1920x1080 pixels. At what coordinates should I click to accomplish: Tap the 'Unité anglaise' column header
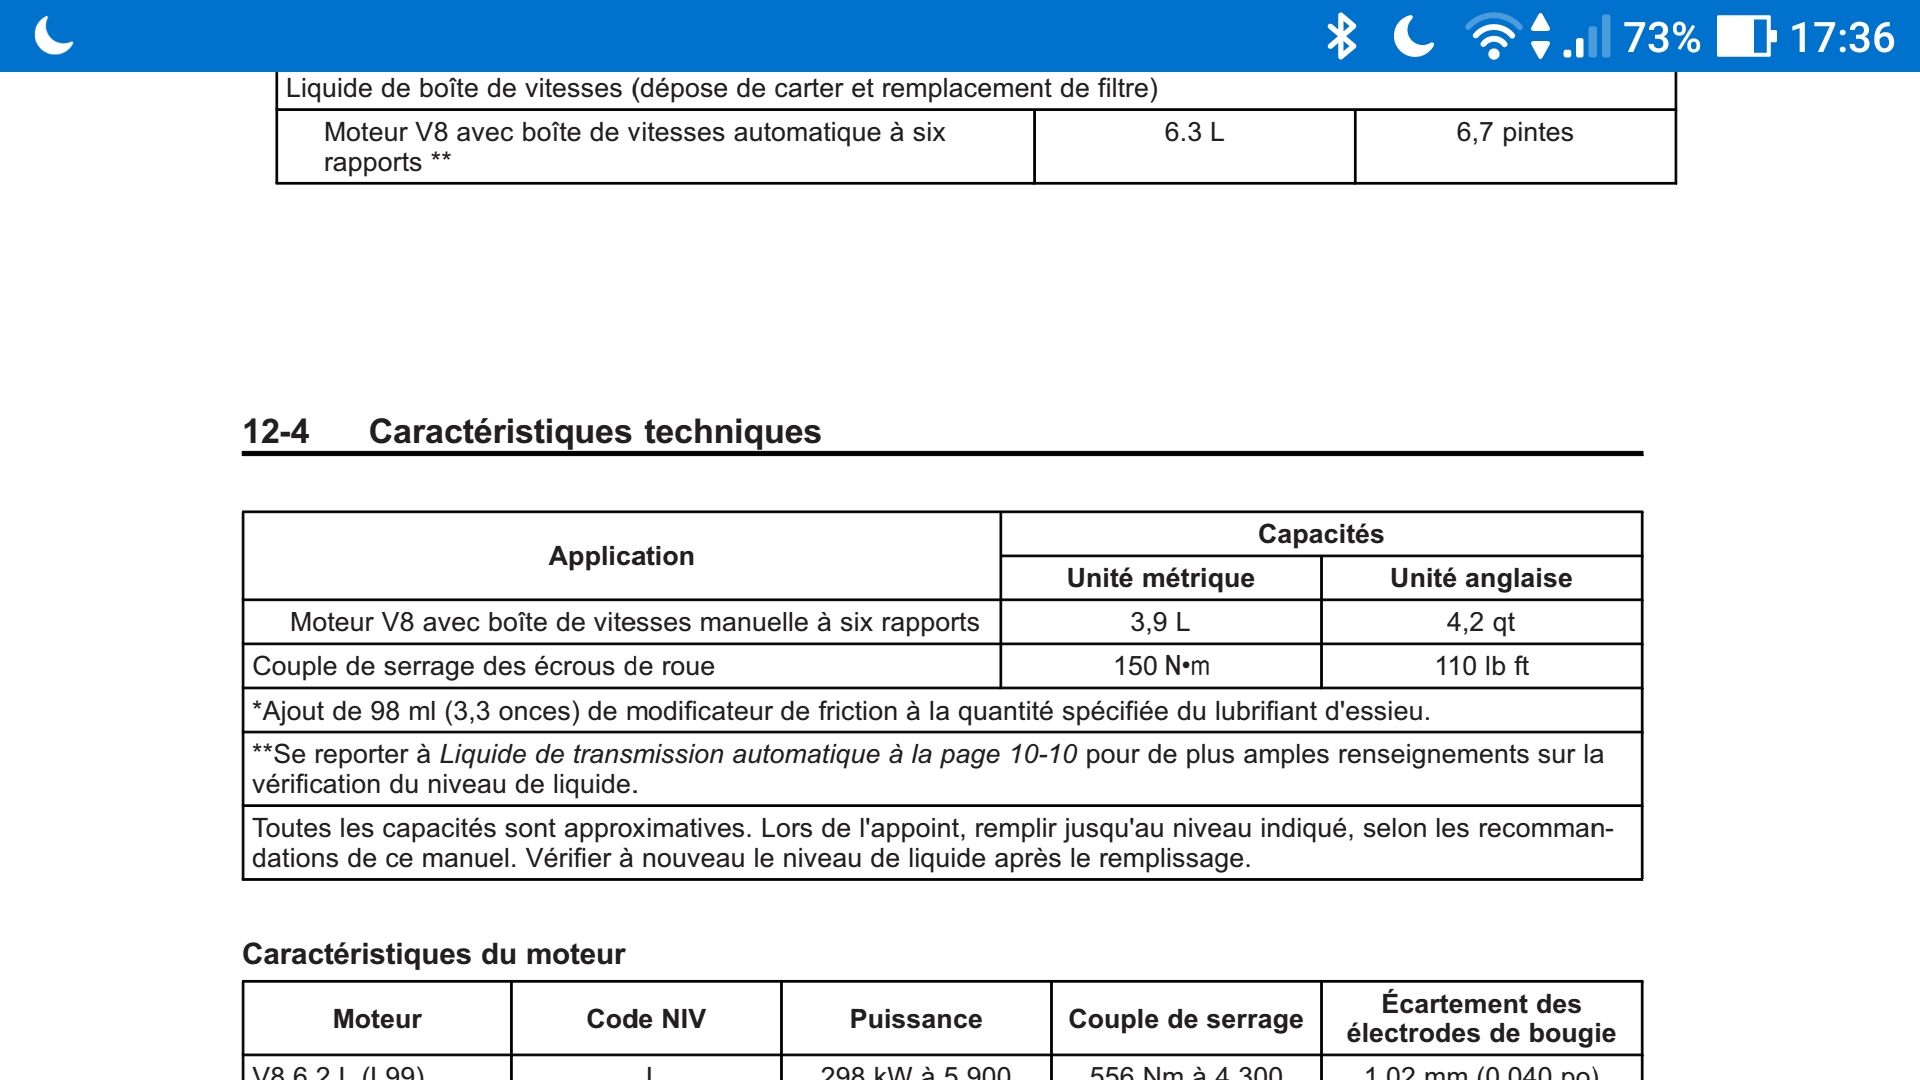coord(1480,578)
